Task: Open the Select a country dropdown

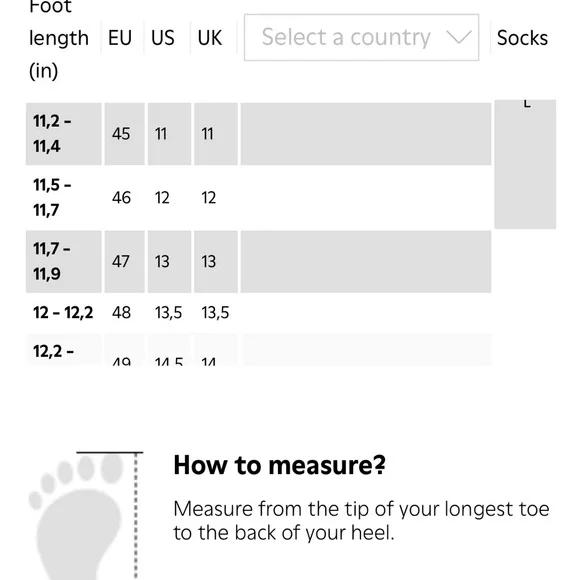Action: coord(361,37)
